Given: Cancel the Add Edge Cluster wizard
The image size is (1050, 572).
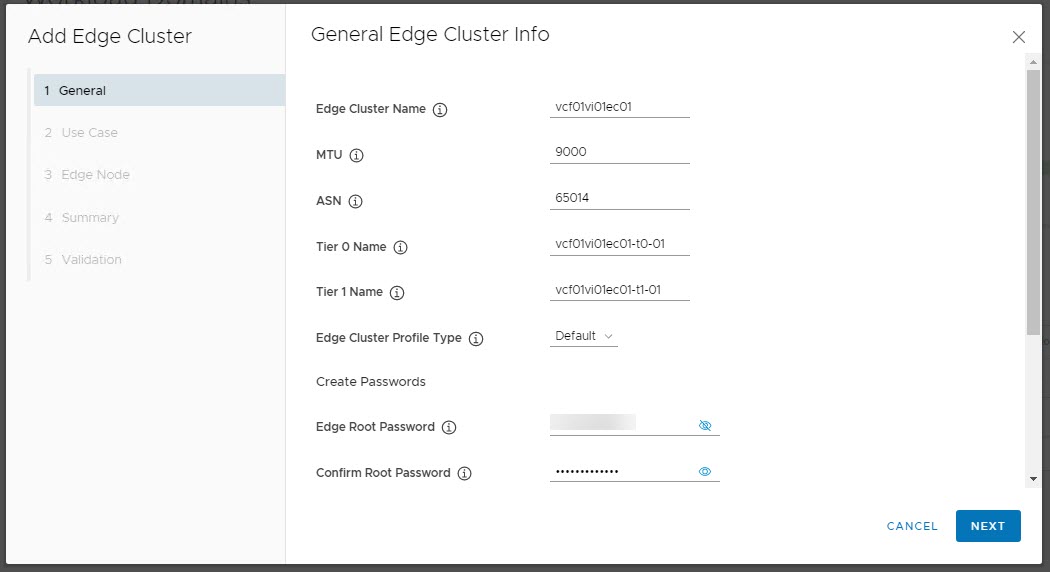Looking at the screenshot, I should 912,526.
